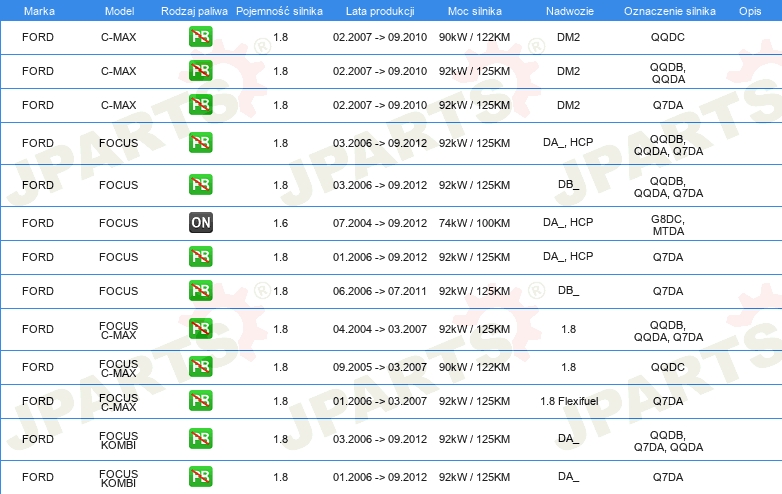Screen dimensions: 782x494
Task: Select 'QQDC' engine code in the FOCUS C-MAX row
Action: pyautogui.click(x=668, y=367)
